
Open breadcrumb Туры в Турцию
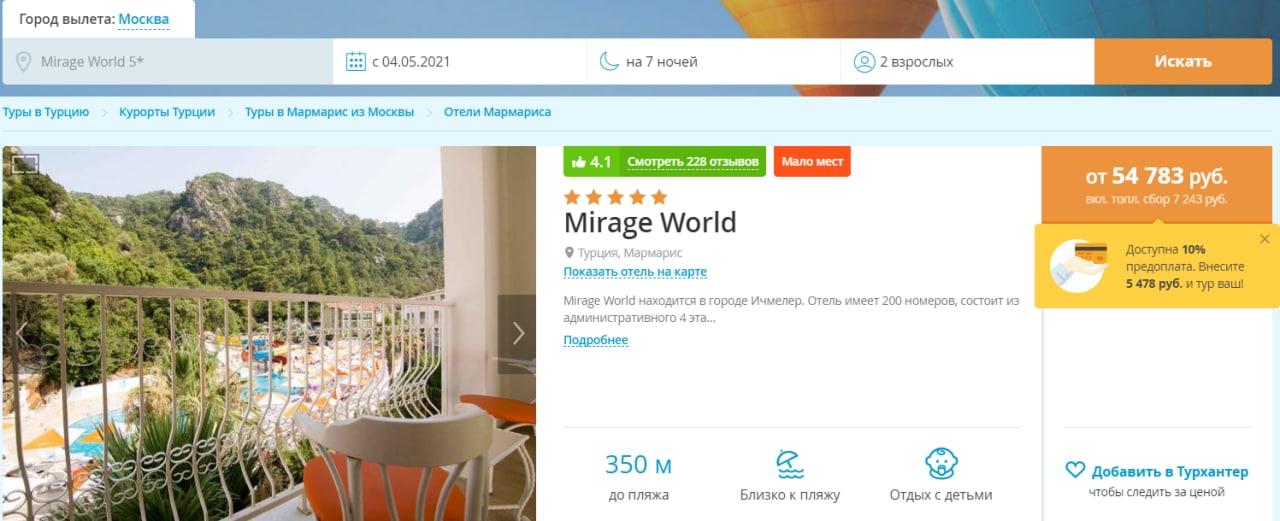pyautogui.click(x=46, y=112)
